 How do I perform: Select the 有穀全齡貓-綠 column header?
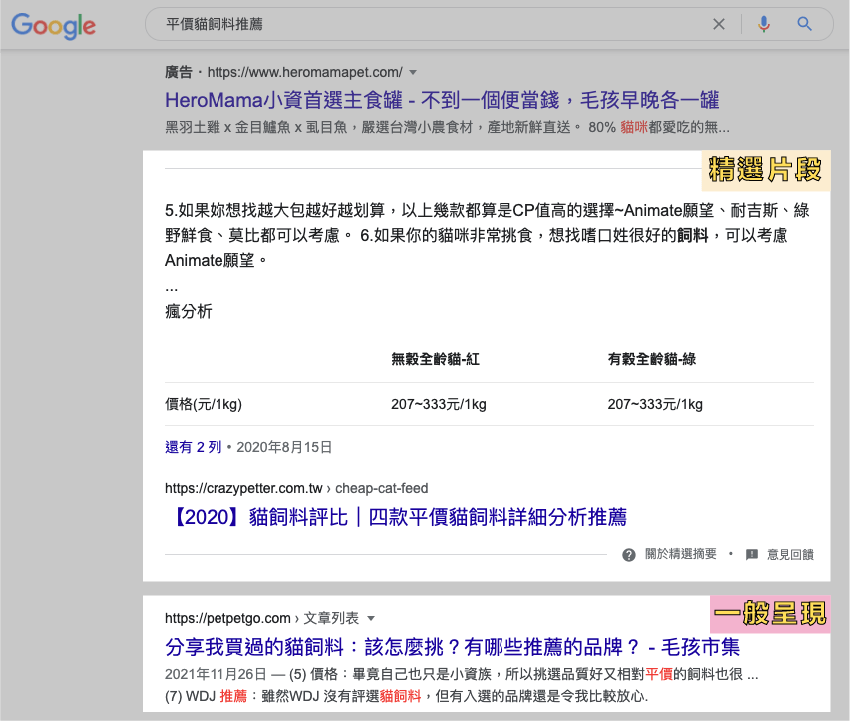652,359
